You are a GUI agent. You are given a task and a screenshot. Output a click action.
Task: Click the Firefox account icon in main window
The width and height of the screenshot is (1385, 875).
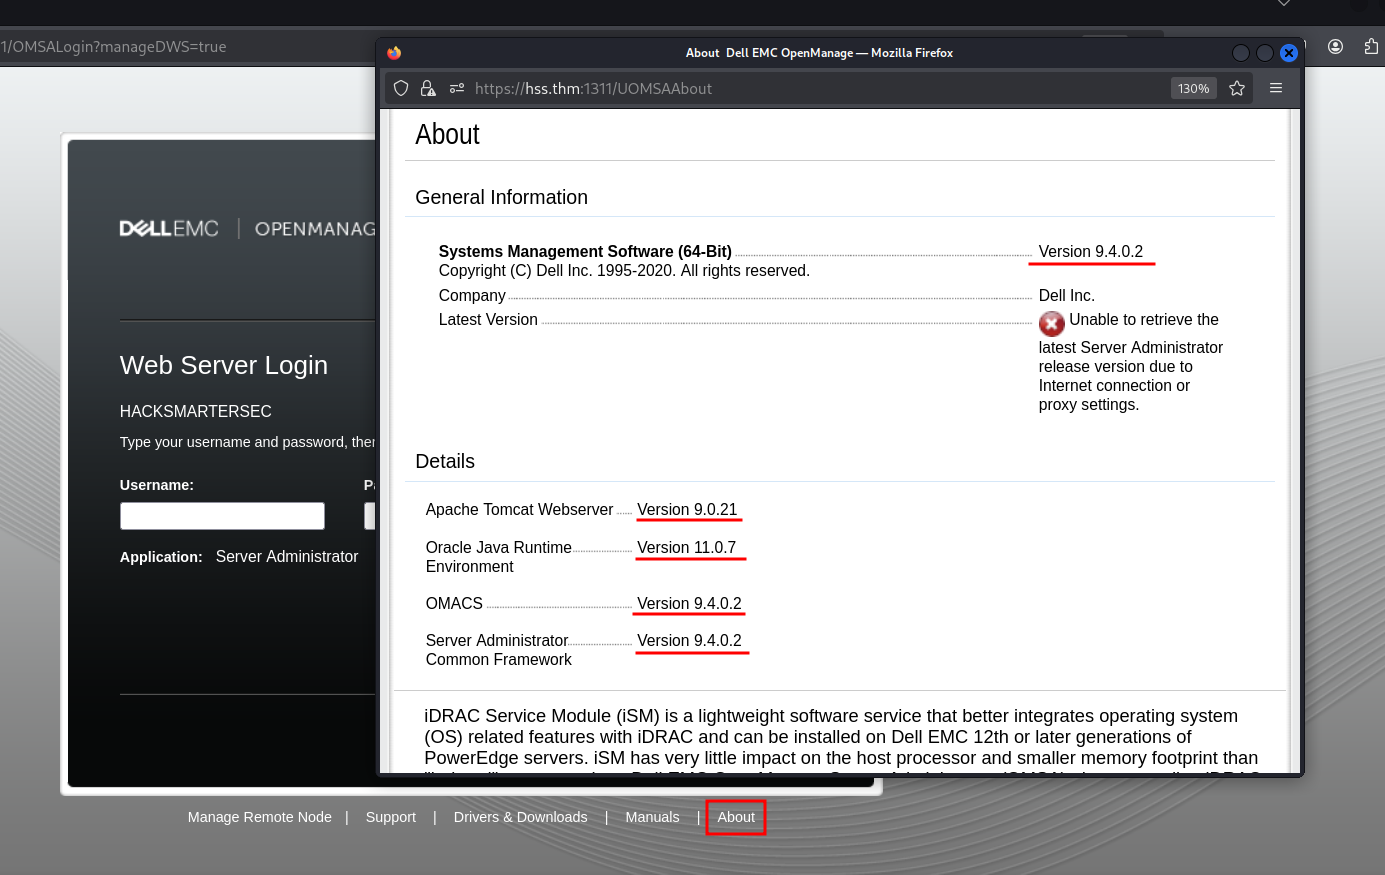coord(1335,47)
